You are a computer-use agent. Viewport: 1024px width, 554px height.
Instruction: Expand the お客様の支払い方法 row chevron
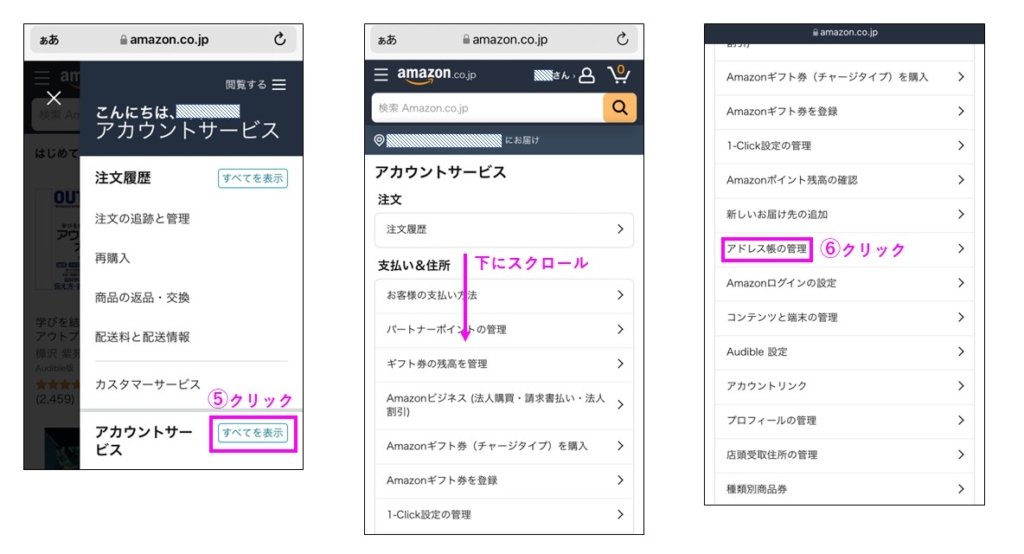[x=620, y=296]
